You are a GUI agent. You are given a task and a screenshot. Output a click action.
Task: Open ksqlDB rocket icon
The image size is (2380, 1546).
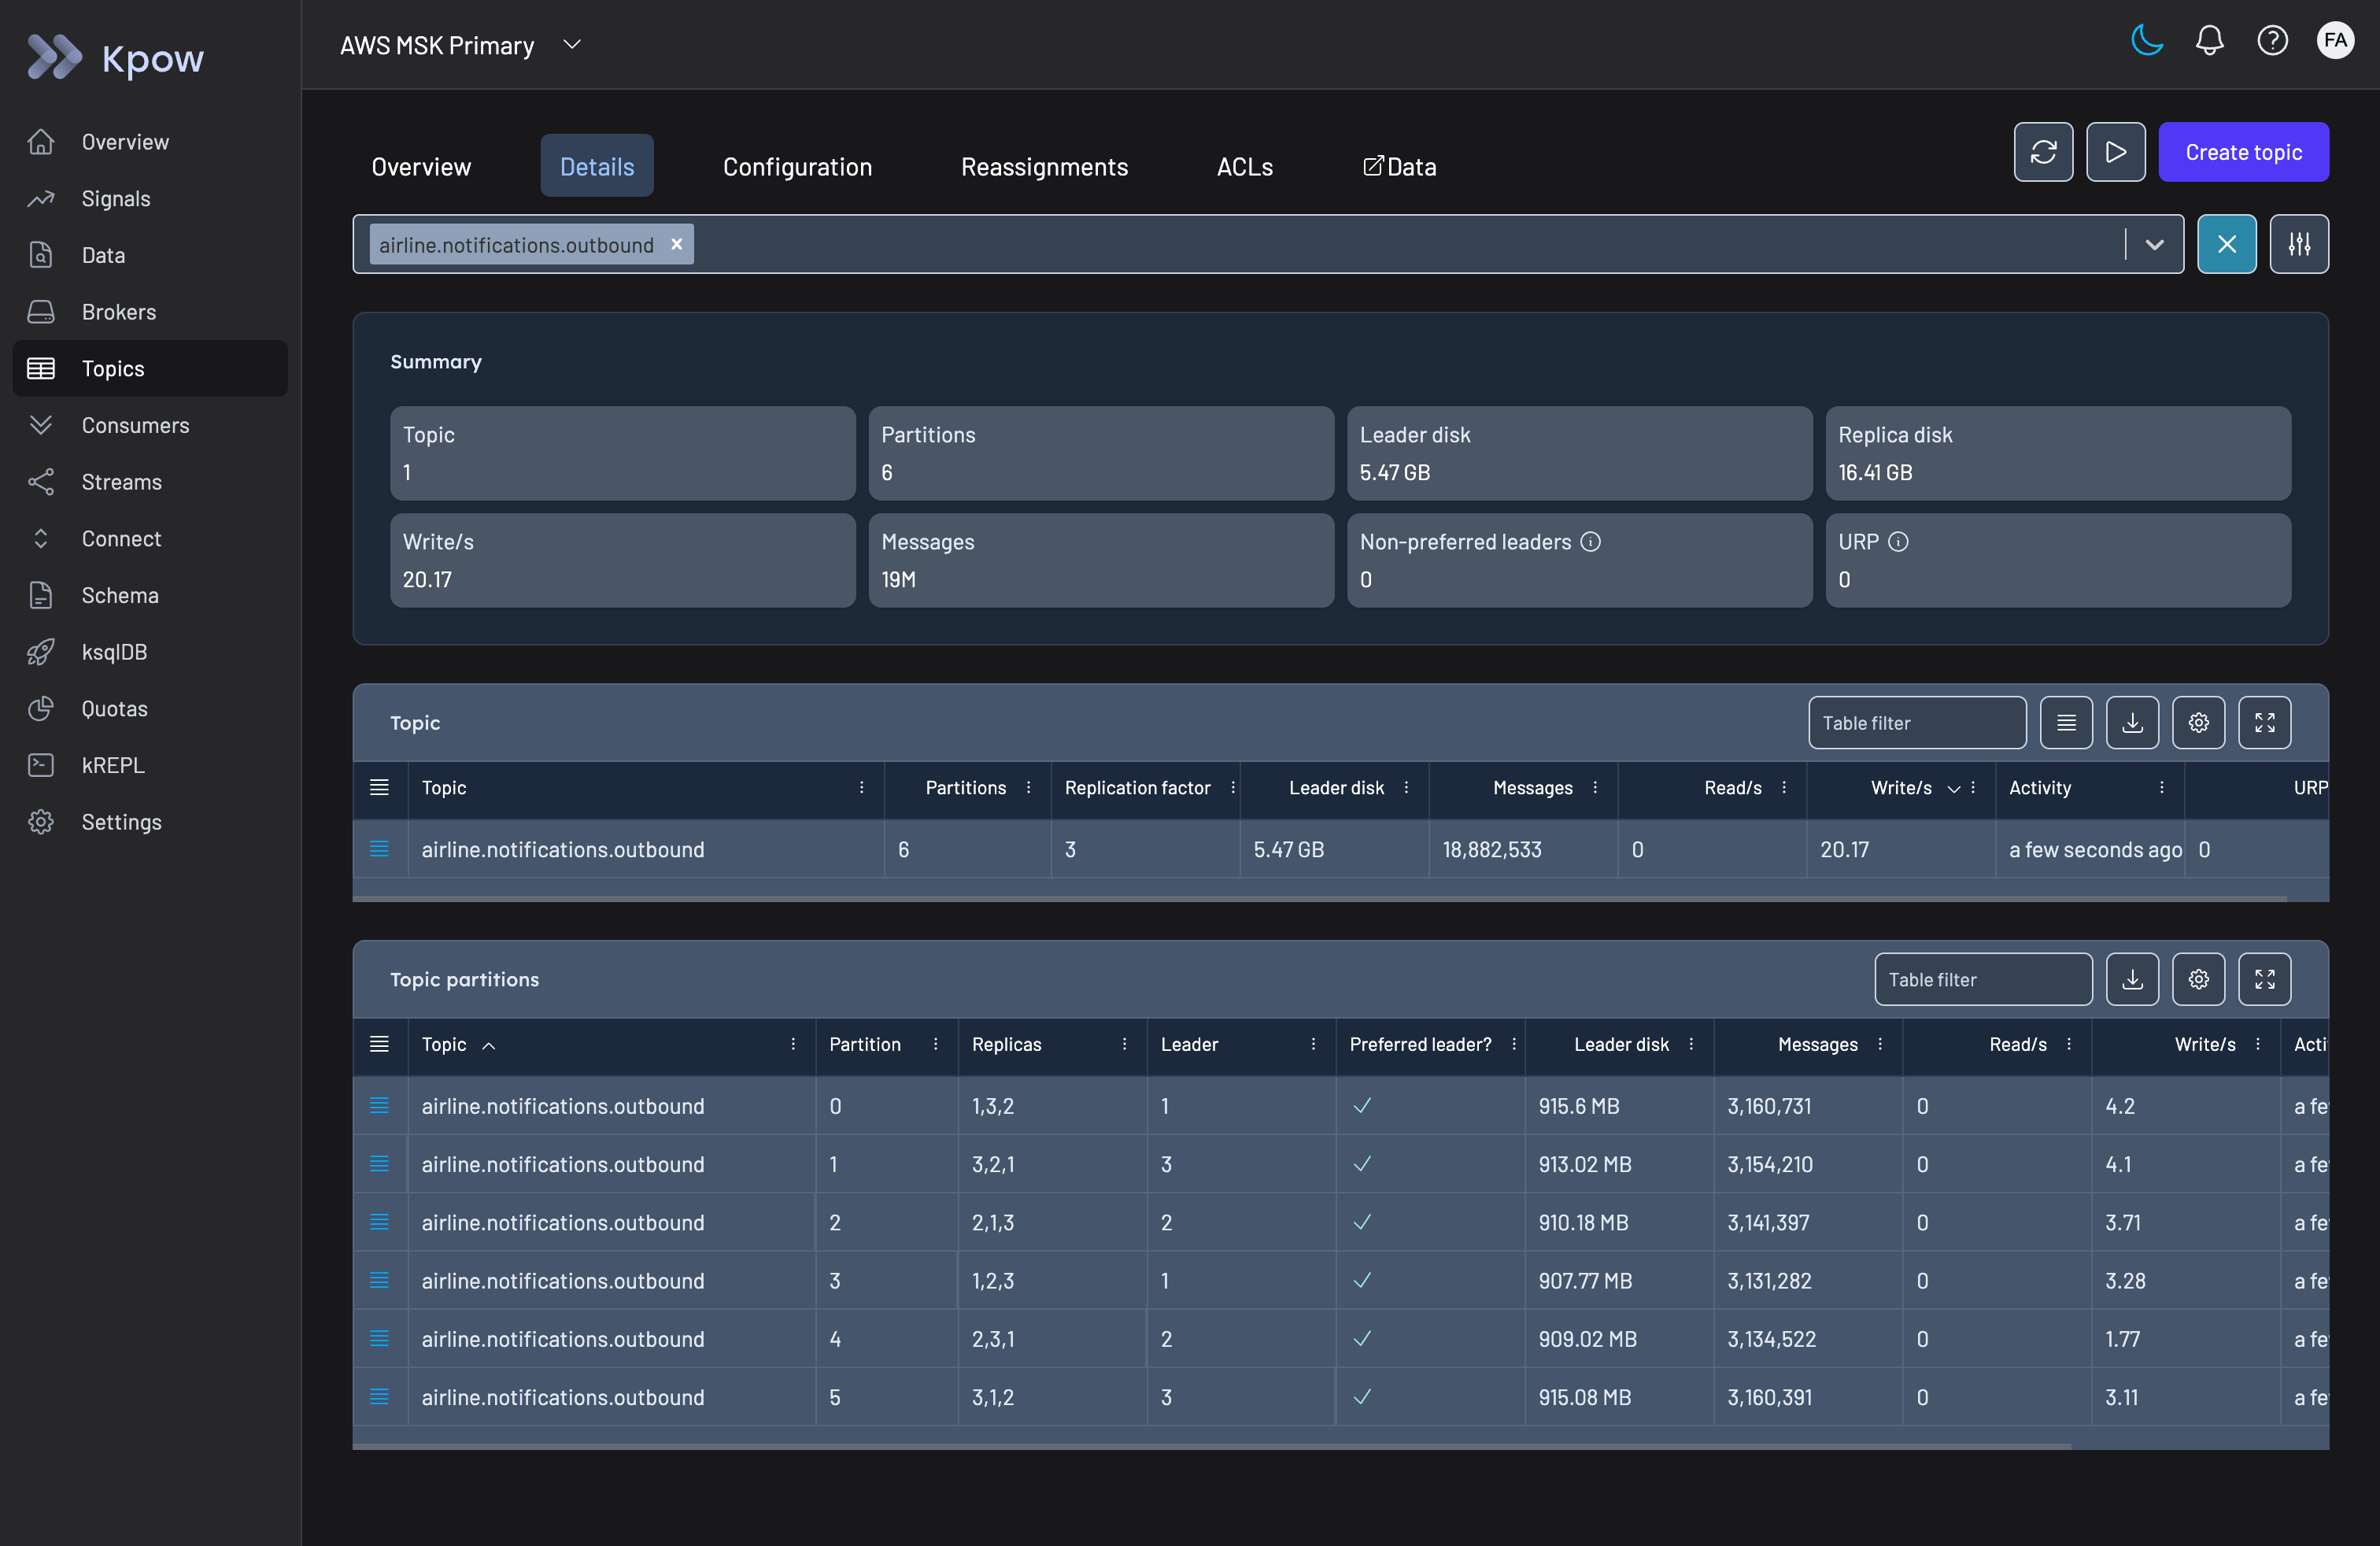pyautogui.click(x=41, y=652)
